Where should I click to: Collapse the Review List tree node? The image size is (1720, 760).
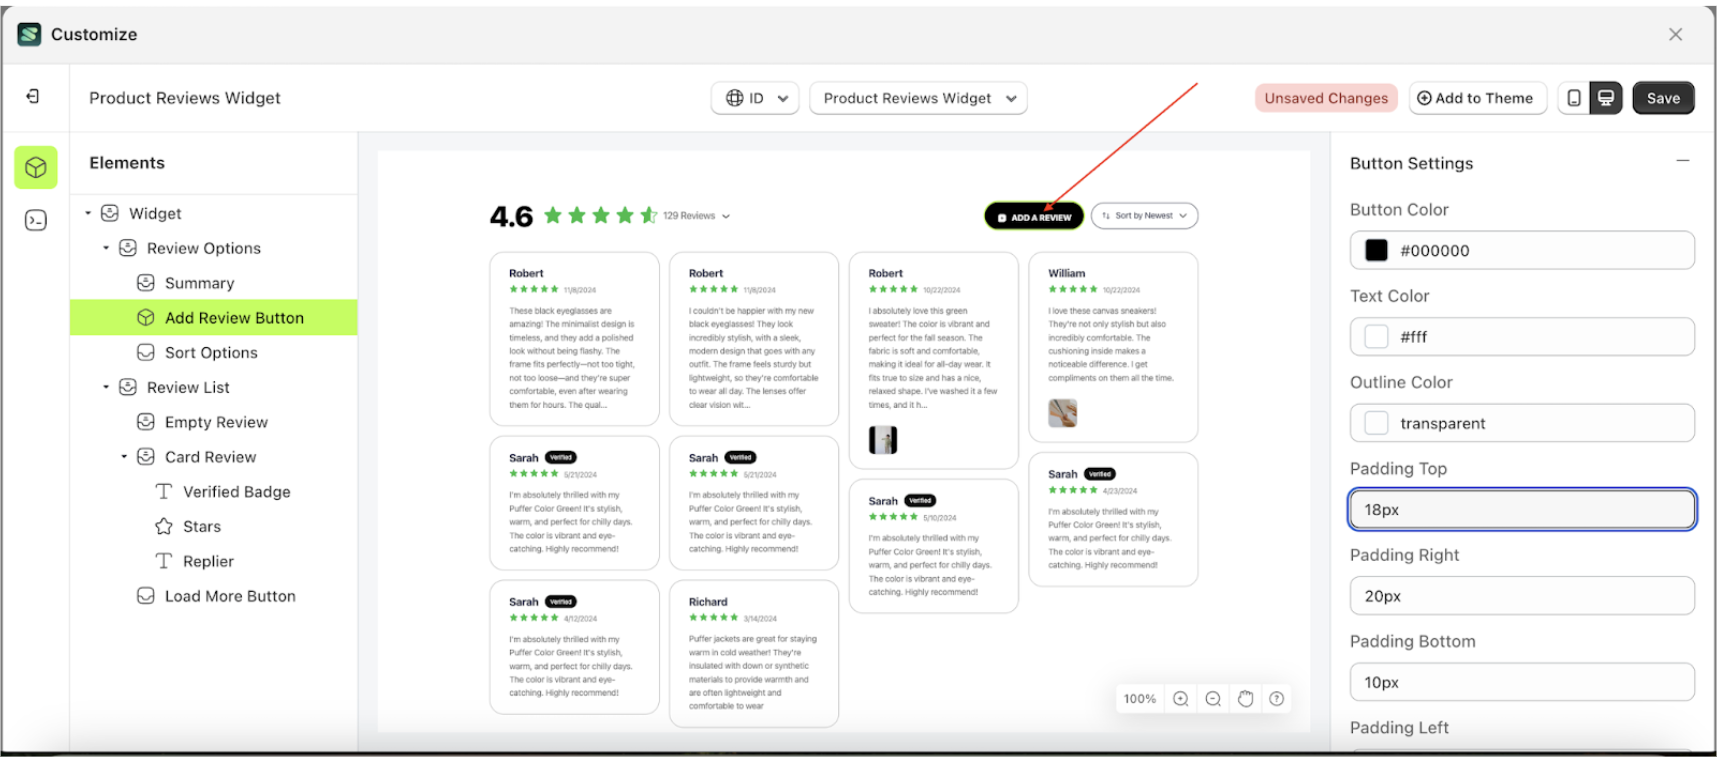pyautogui.click(x=106, y=387)
